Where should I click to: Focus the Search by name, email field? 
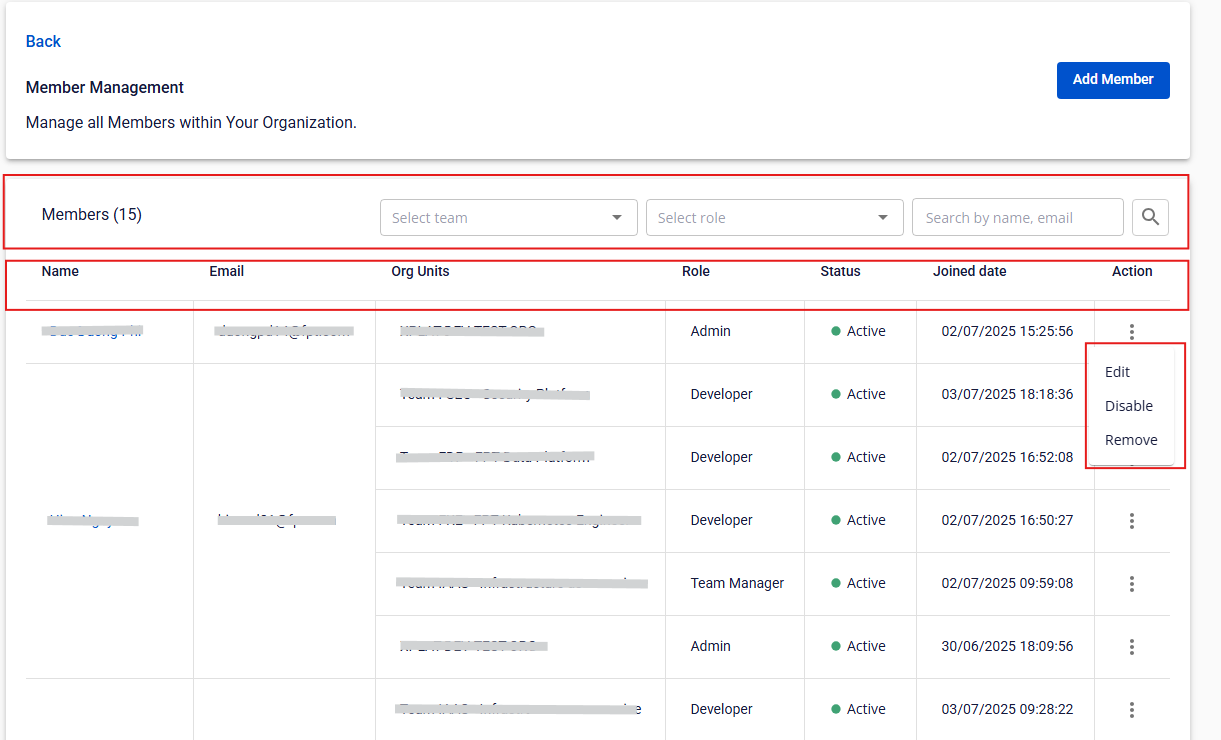[1017, 218]
